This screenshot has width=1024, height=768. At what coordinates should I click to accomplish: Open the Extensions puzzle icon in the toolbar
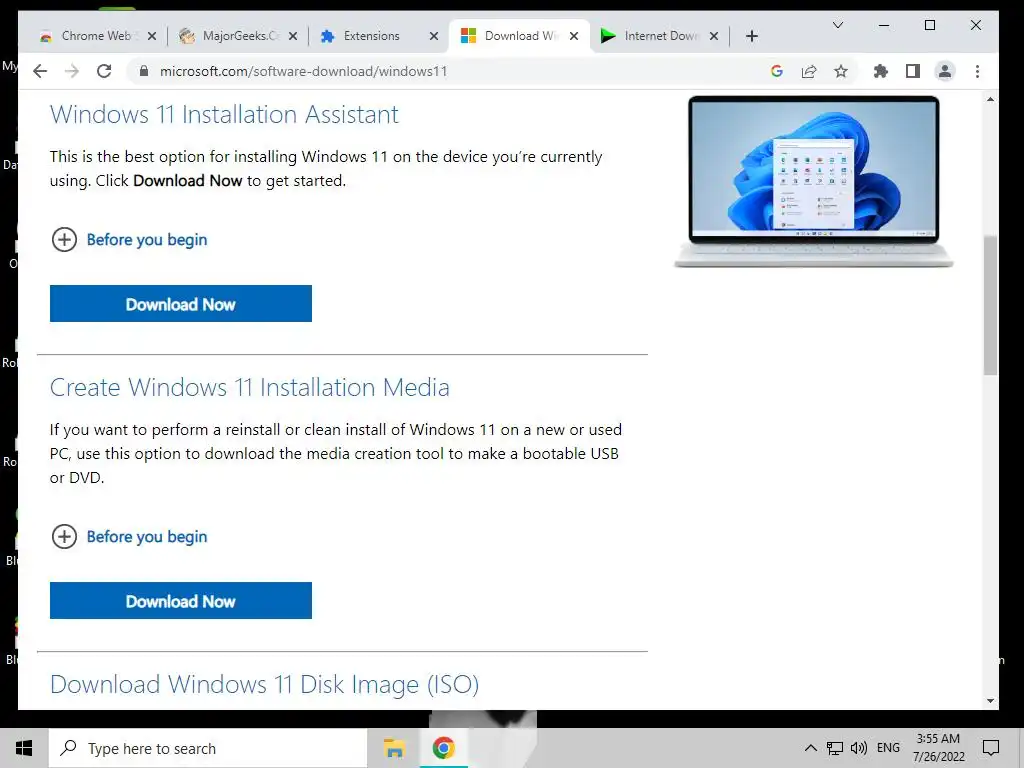pos(881,71)
